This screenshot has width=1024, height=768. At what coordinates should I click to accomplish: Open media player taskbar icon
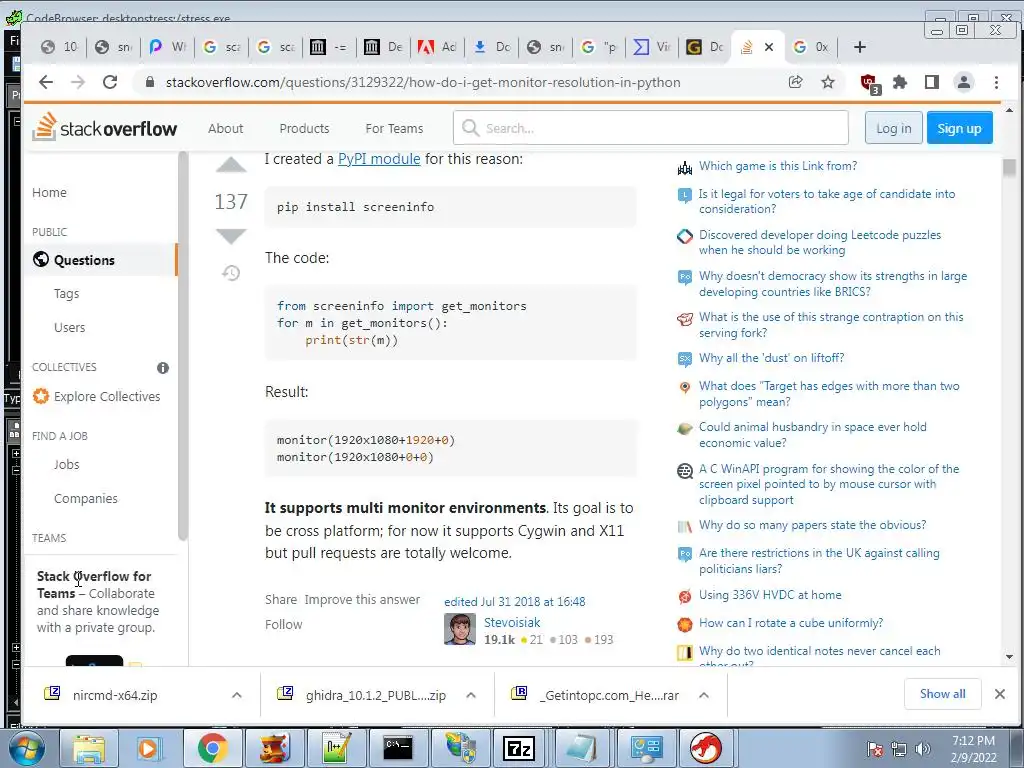click(149, 748)
